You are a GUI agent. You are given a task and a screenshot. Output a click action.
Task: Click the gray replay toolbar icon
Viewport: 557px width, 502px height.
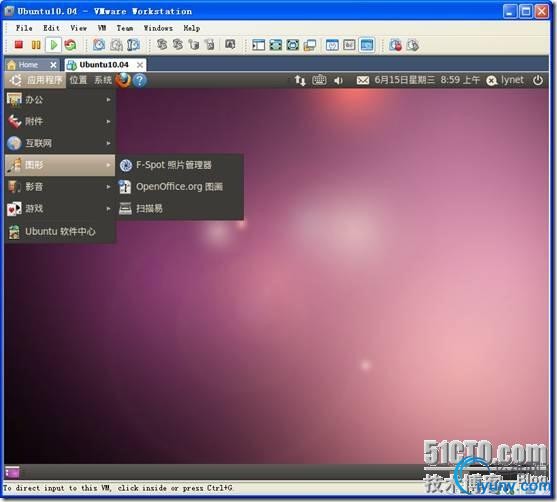click(412, 45)
